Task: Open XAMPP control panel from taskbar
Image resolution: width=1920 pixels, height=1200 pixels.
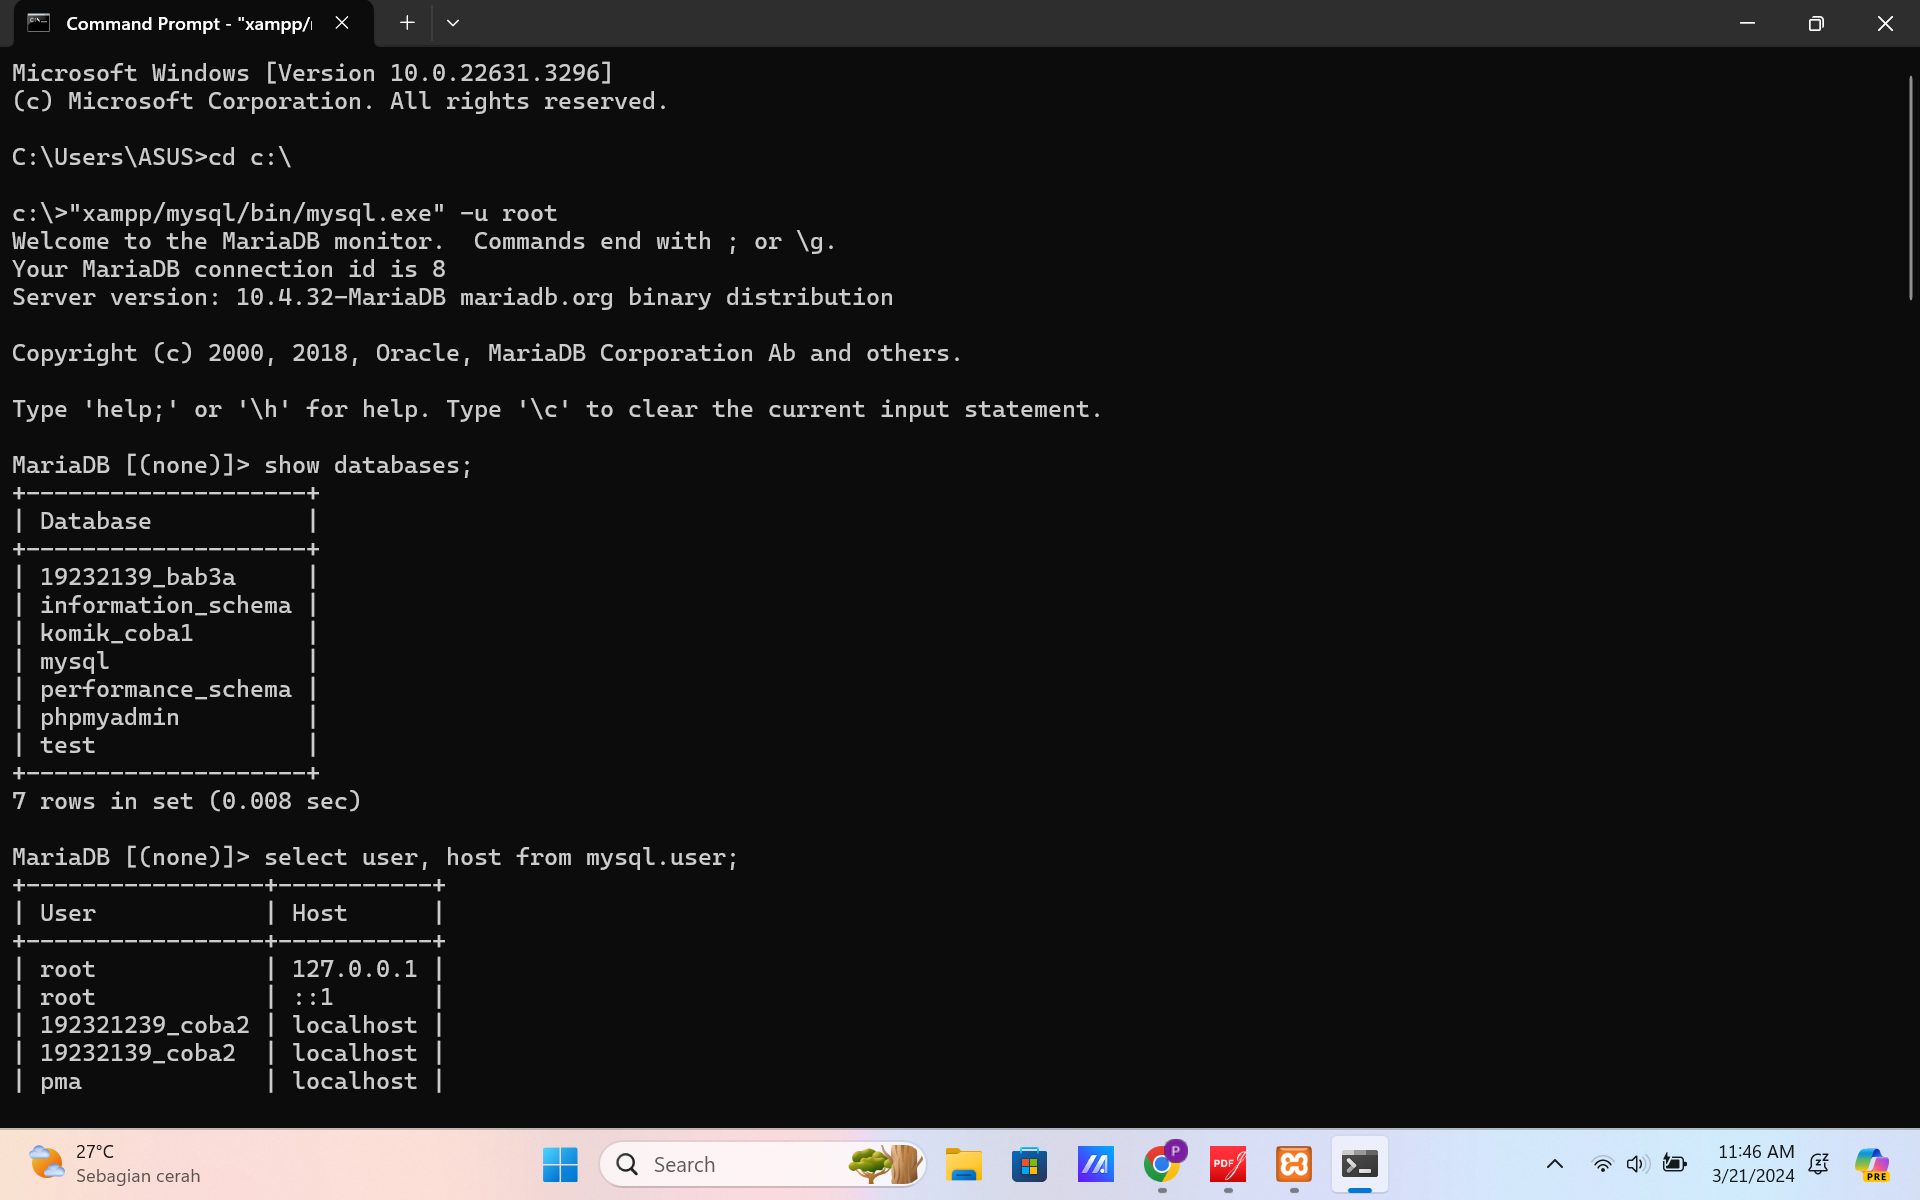Action: pyautogui.click(x=1294, y=1164)
